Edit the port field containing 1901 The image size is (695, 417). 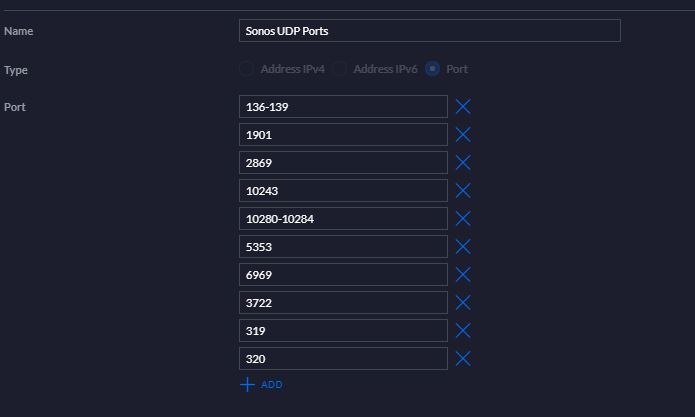(343, 135)
